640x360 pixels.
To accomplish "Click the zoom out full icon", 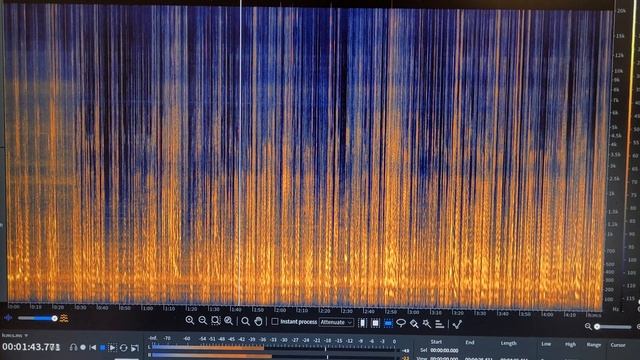I will [229, 321].
